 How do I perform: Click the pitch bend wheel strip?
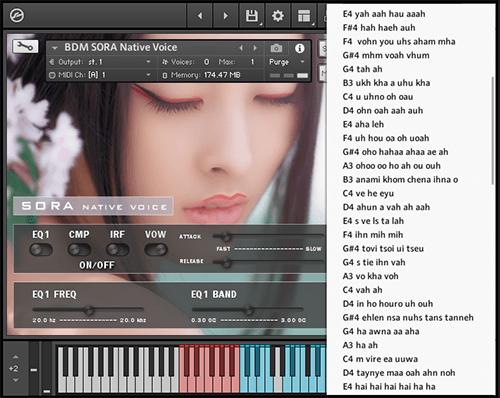34,368
